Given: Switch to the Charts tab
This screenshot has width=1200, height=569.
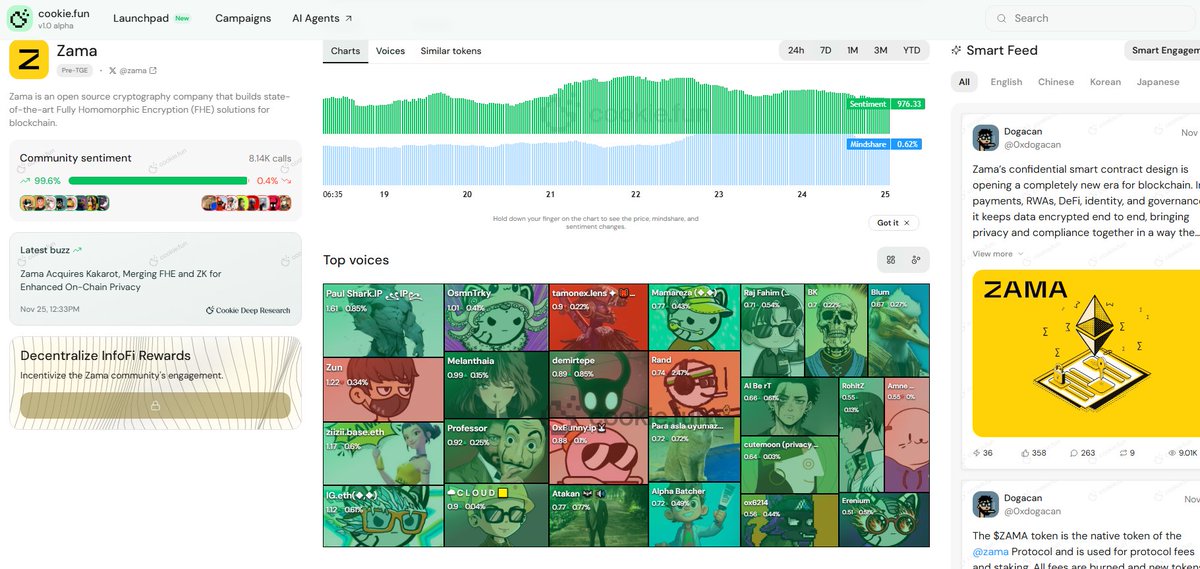Looking at the screenshot, I should (x=345, y=51).
